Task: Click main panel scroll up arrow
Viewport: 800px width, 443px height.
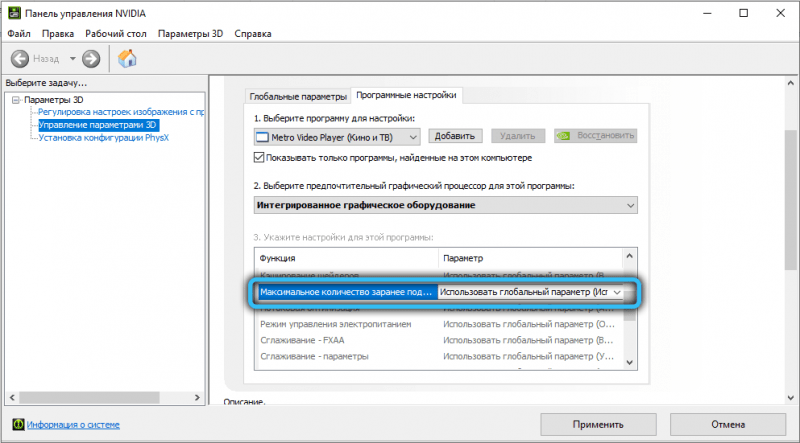Action: (x=791, y=83)
